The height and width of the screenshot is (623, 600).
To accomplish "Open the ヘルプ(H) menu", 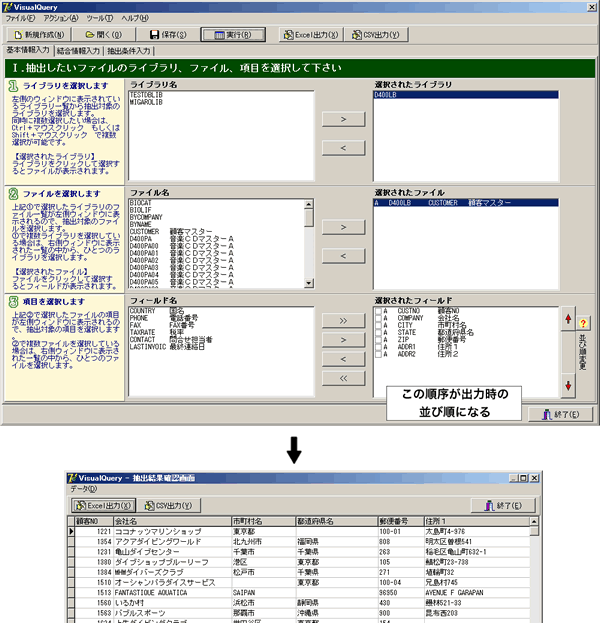I will (135, 18).
